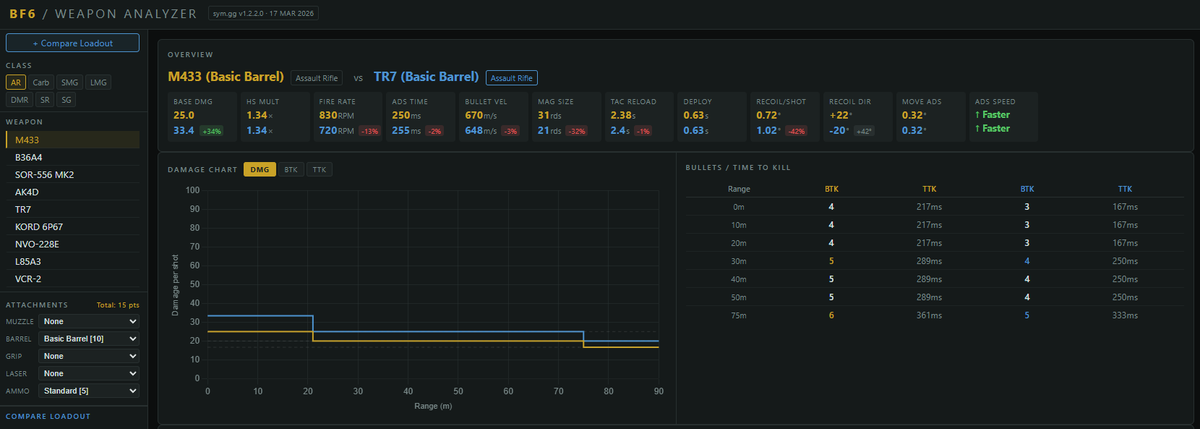Switch damage chart to BTK view

(x=290, y=170)
